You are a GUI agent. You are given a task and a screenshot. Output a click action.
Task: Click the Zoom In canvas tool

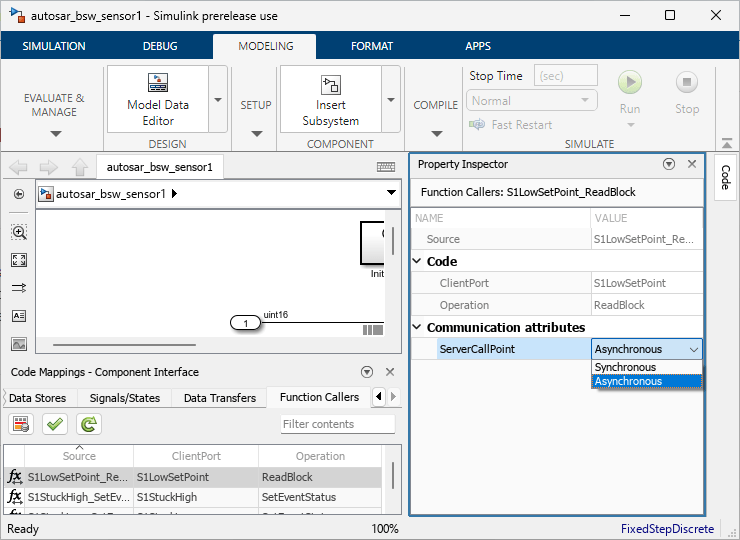19,232
